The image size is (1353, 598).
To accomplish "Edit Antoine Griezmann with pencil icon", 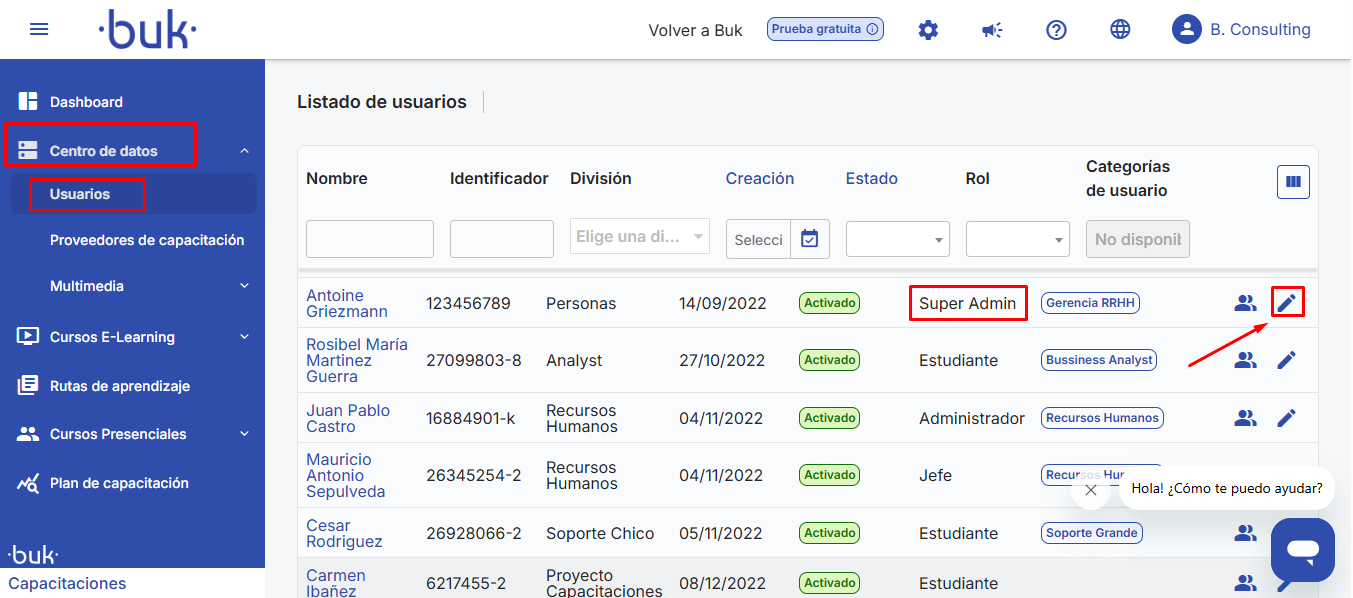I will (1287, 302).
